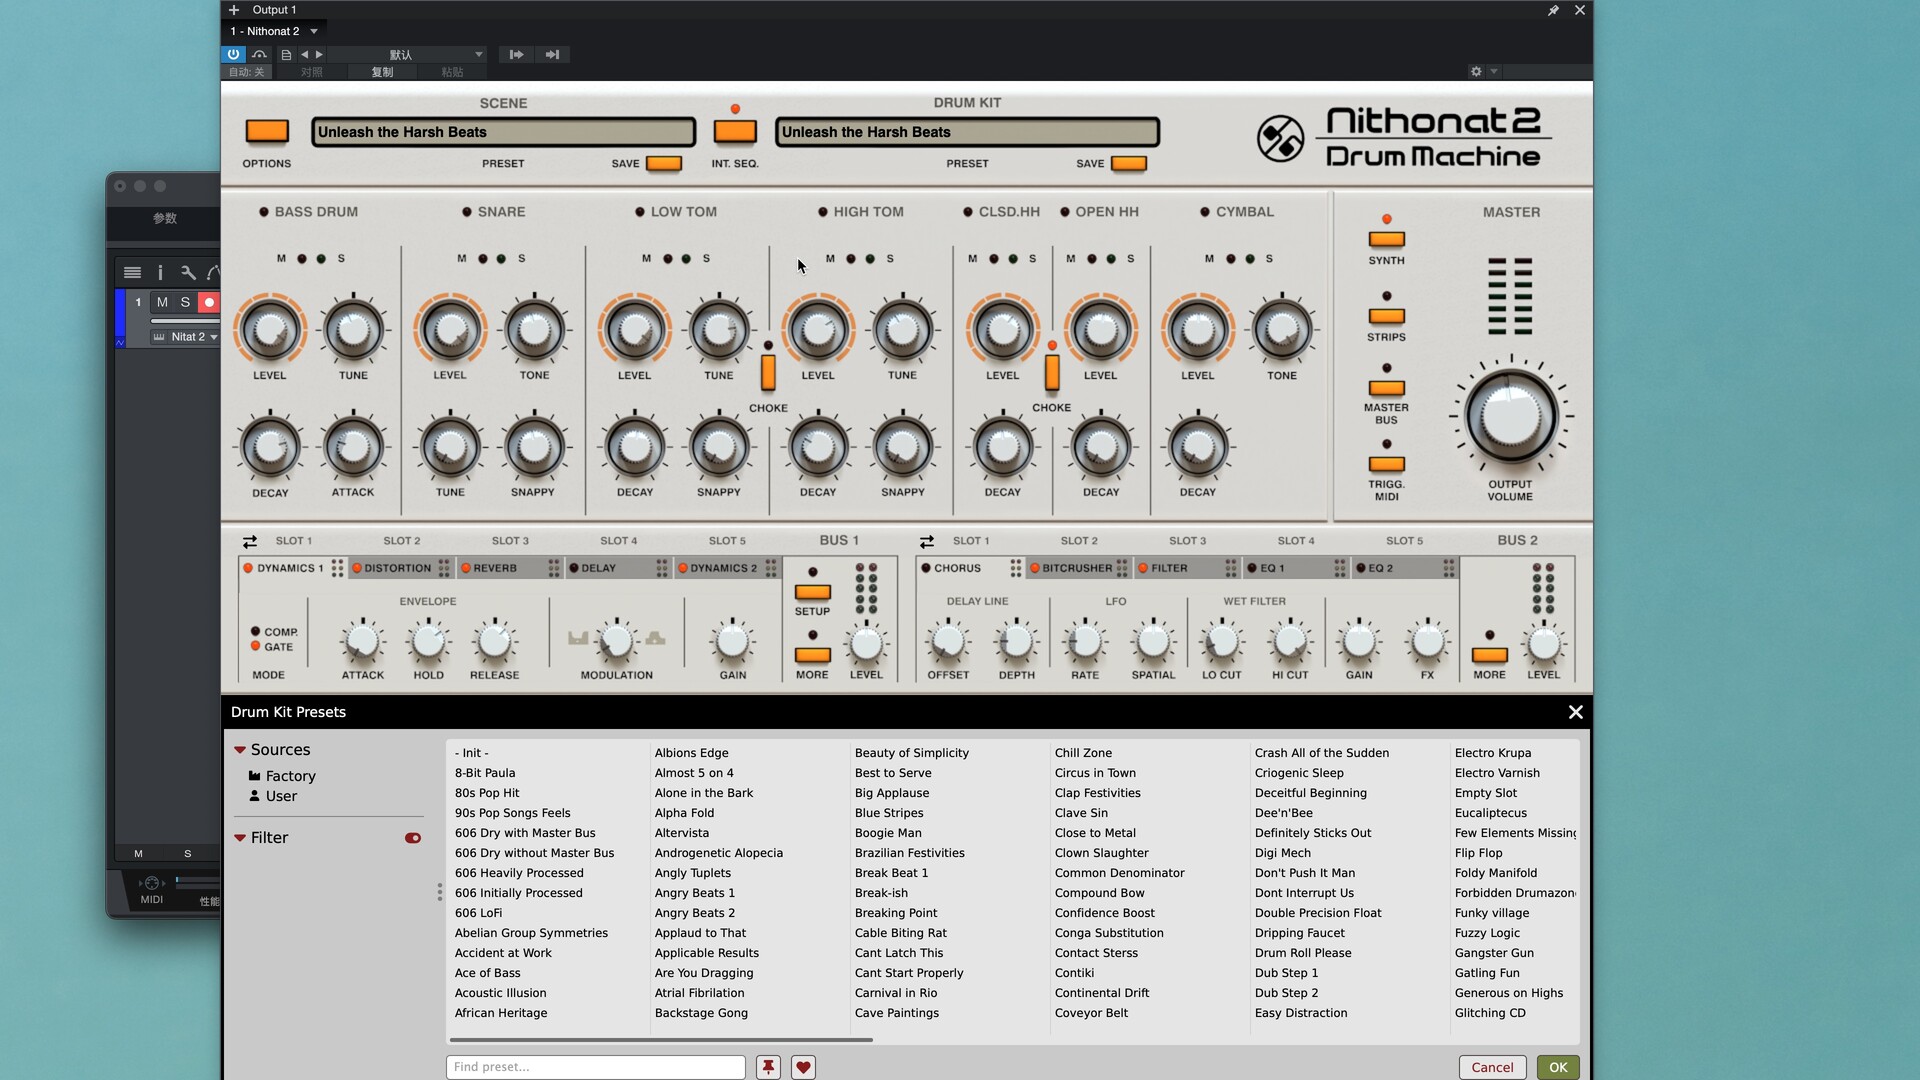Open dropdown arrow beside settings gear
The height and width of the screenshot is (1080, 1920).
tap(1494, 72)
